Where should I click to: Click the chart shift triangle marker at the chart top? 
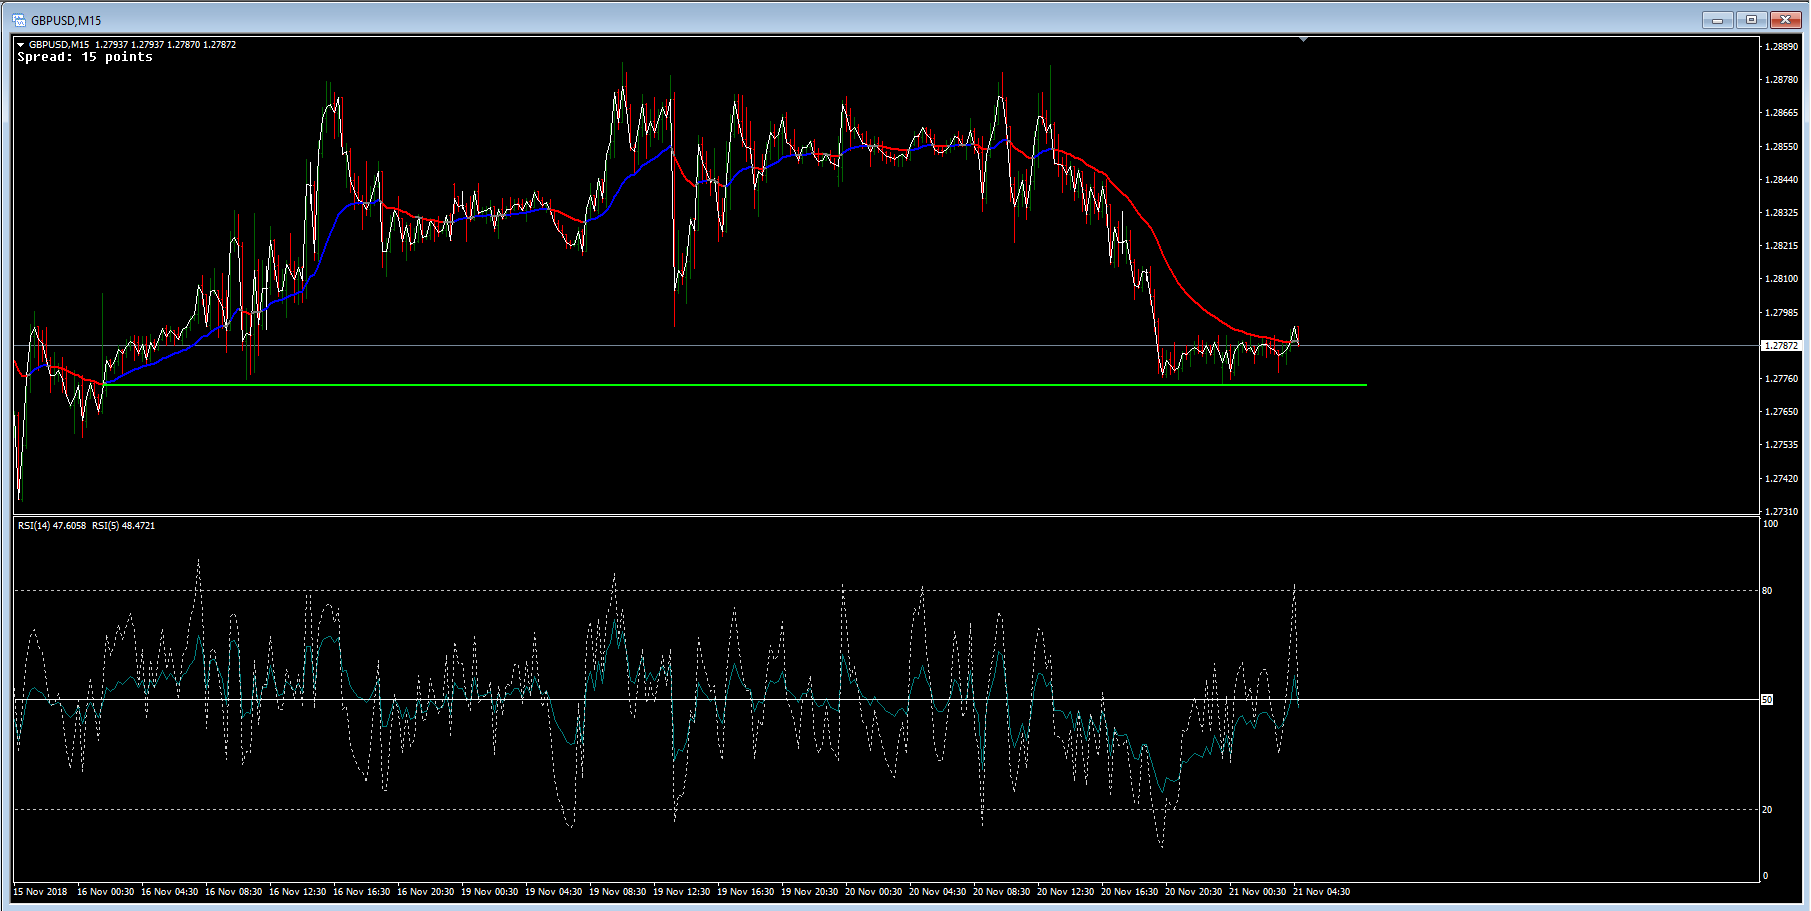click(1303, 40)
